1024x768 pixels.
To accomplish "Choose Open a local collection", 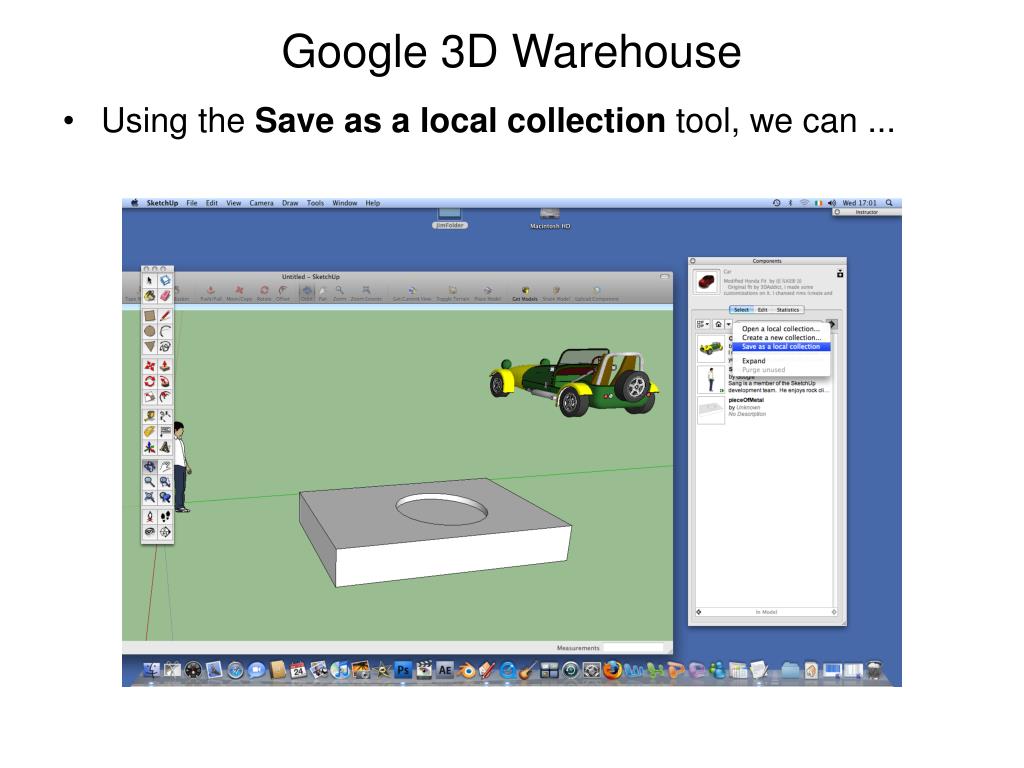I will coord(781,329).
